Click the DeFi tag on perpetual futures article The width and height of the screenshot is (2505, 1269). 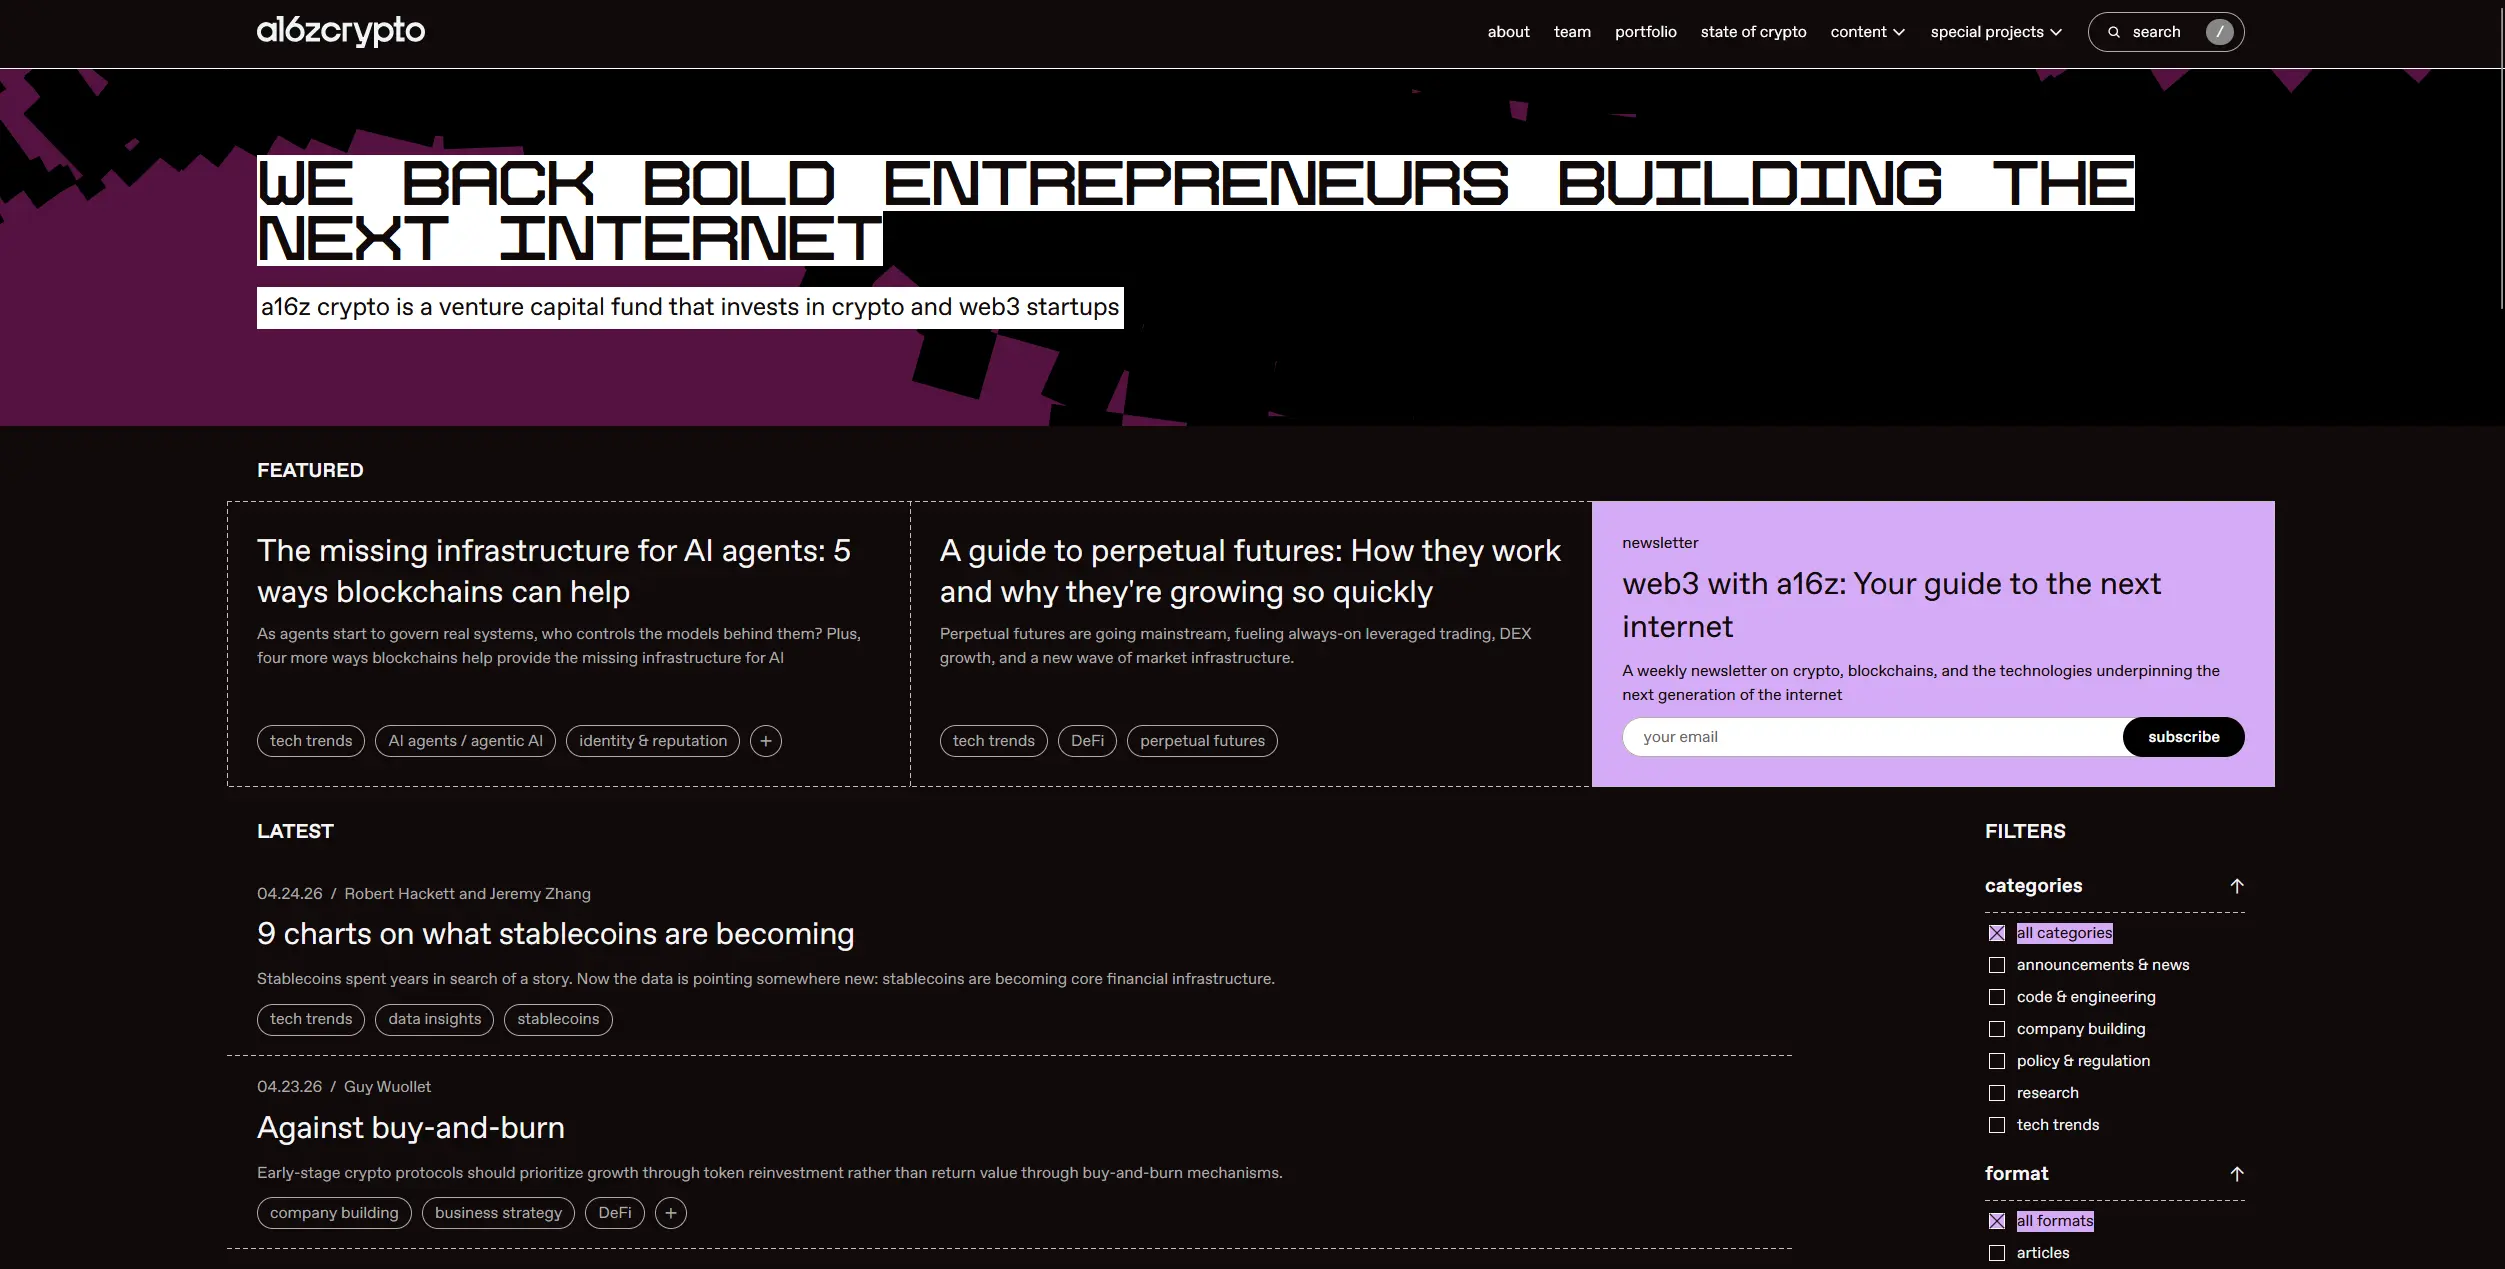(x=1087, y=741)
